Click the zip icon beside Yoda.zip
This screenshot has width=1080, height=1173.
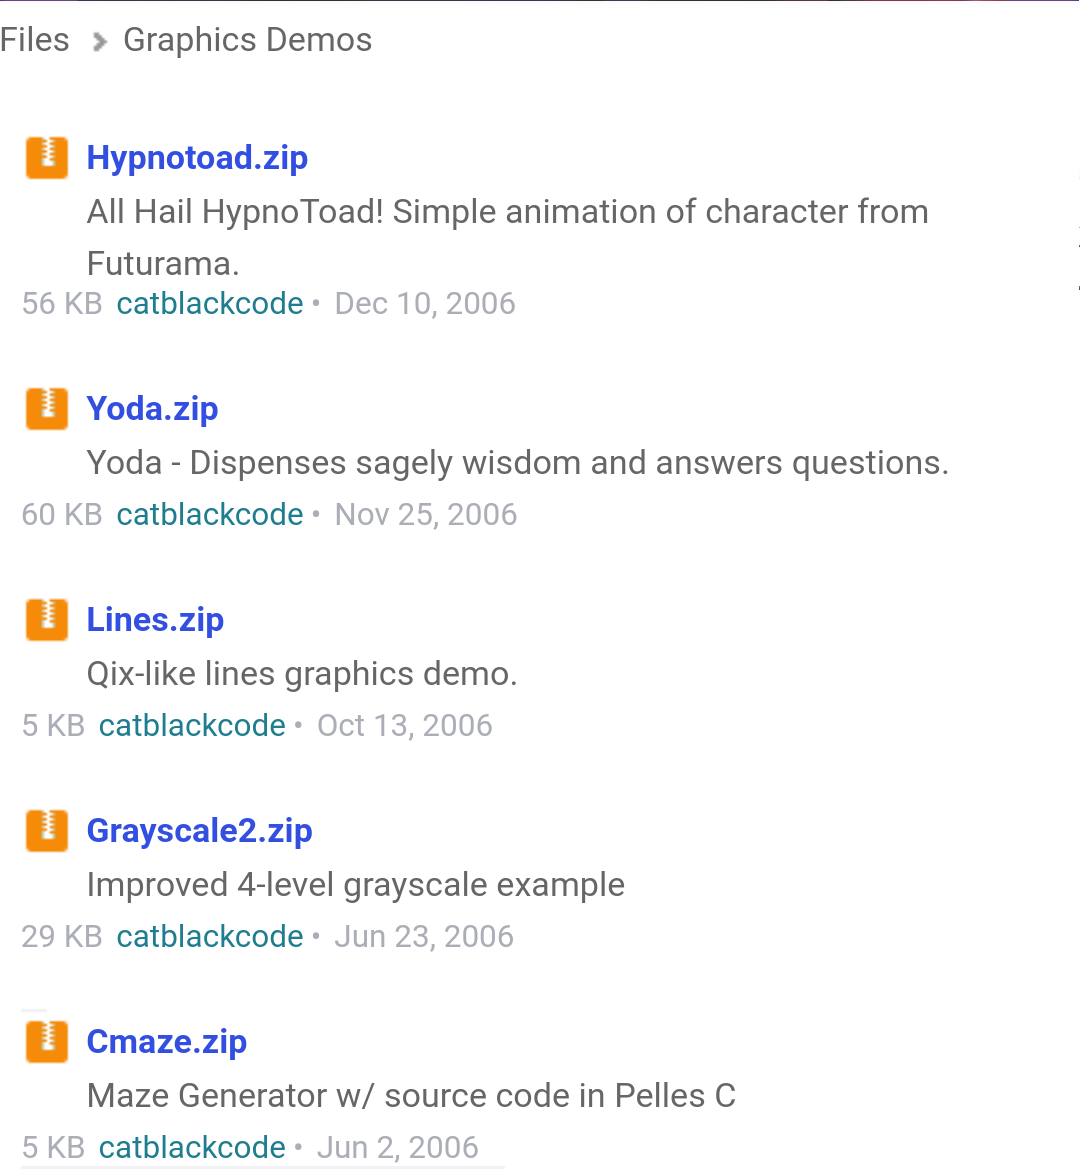click(47, 408)
